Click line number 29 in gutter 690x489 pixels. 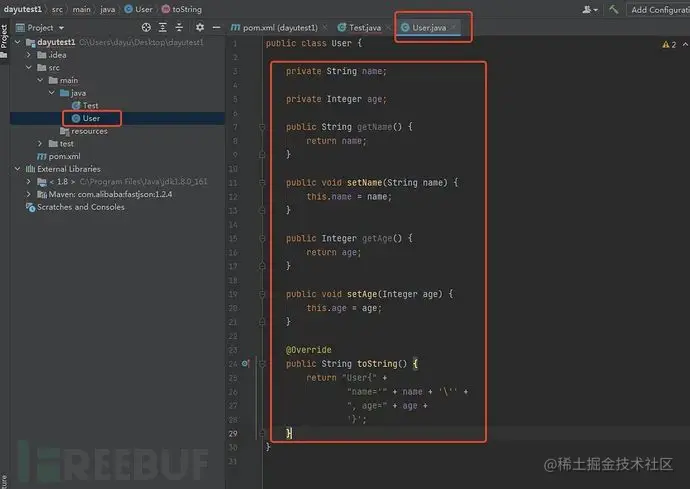233,434
